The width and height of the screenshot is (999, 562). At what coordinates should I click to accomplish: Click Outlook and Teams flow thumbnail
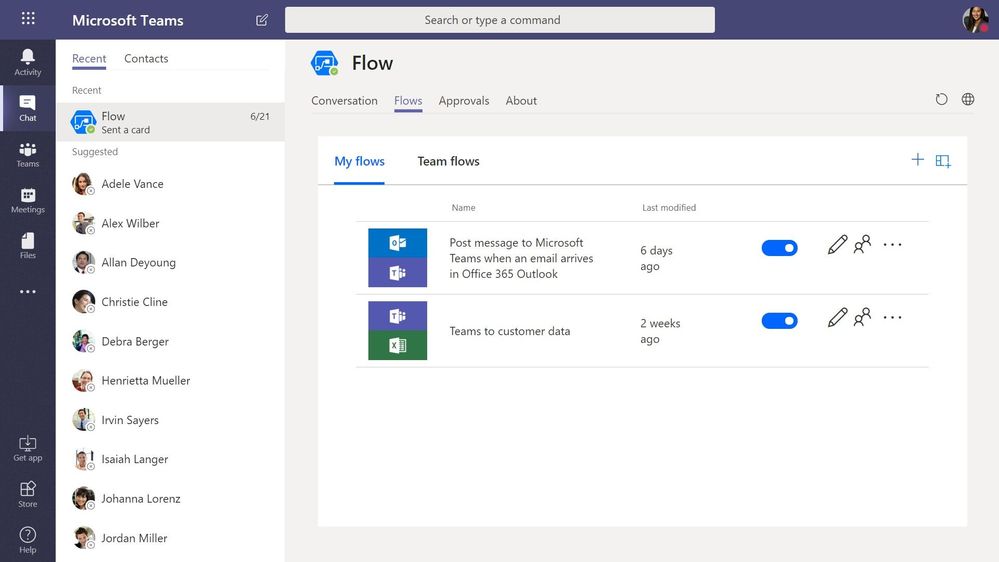coord(398,257)
